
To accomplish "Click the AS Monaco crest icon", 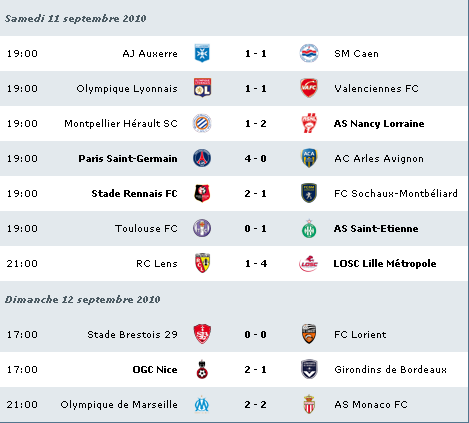I will click(309, 404).
